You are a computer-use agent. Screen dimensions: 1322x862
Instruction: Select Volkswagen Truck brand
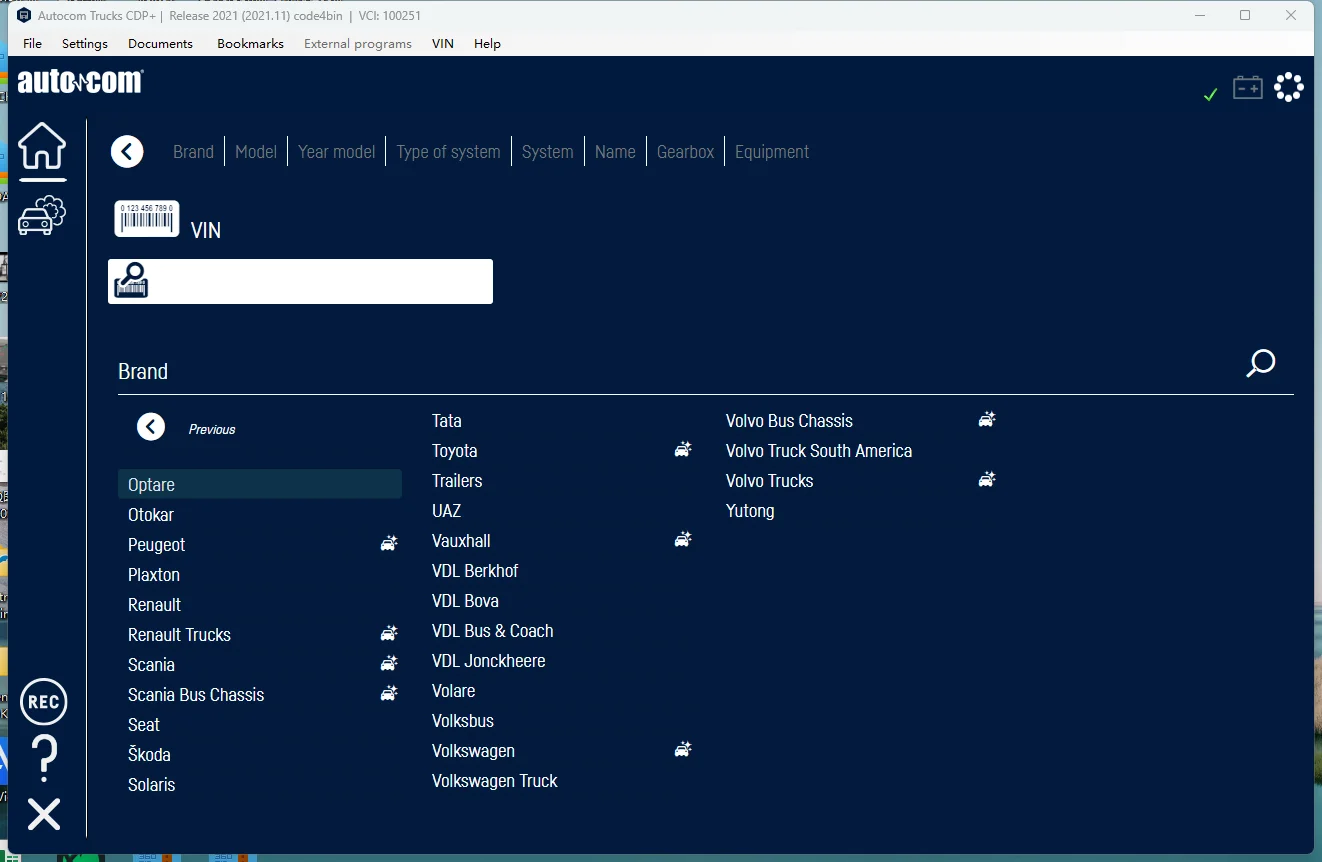[495, 781]
